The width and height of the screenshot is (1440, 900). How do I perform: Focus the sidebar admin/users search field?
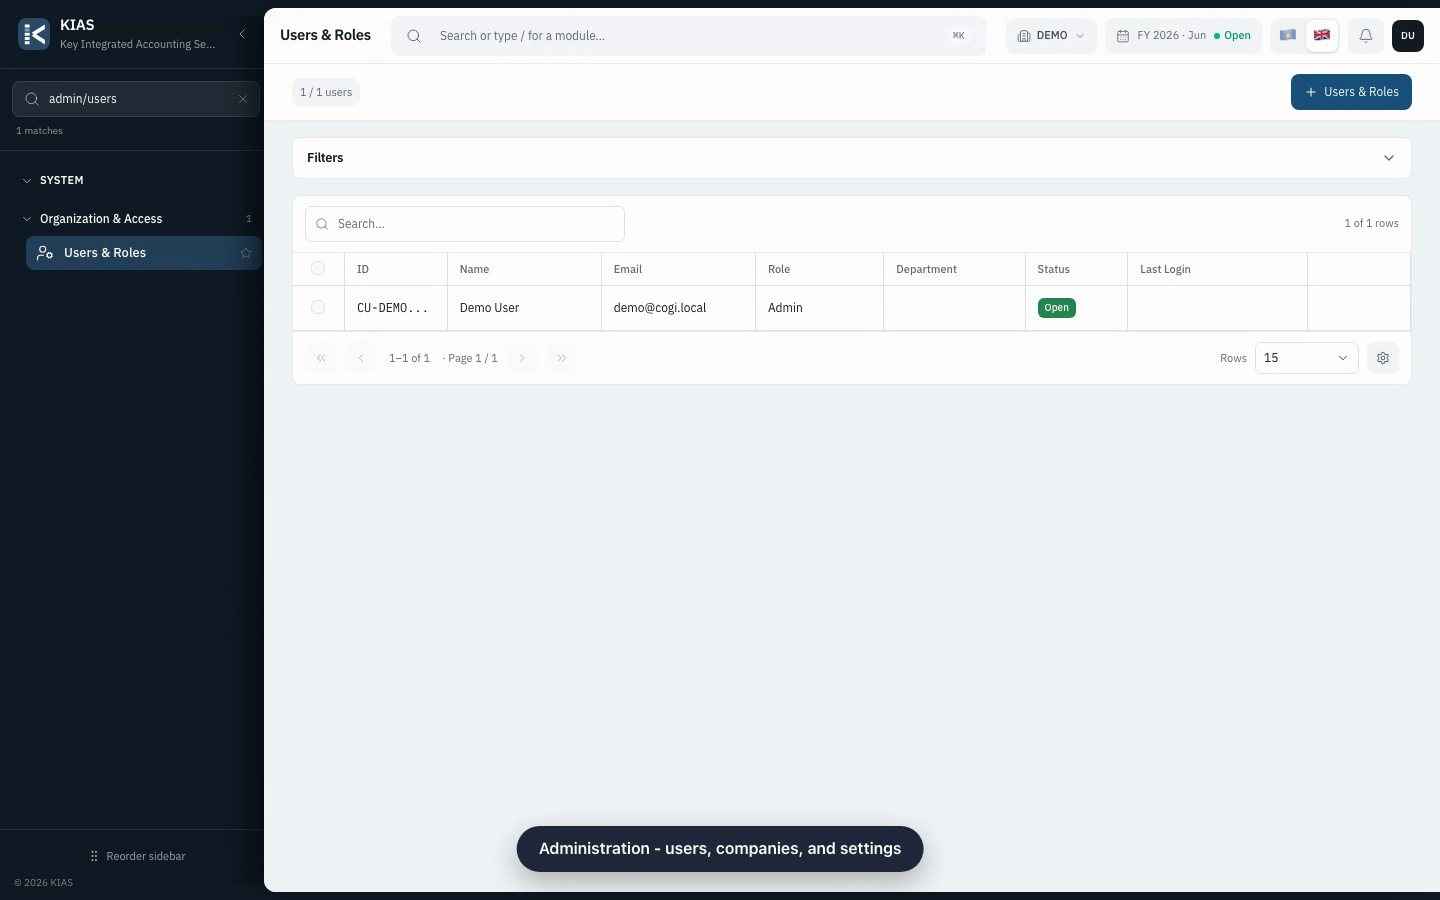136,99
